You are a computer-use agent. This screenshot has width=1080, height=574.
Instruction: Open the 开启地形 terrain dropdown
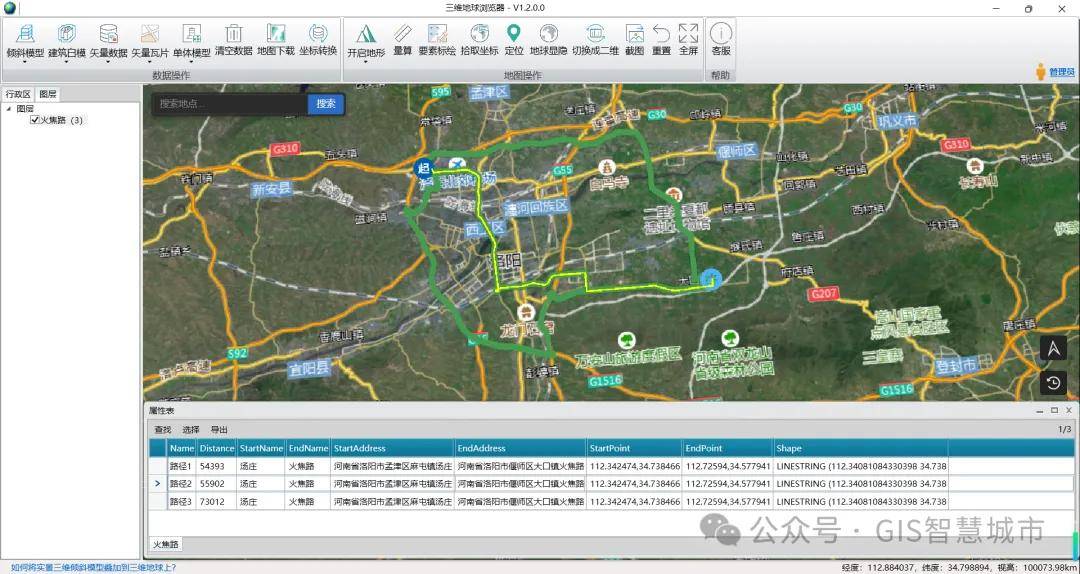366,62
